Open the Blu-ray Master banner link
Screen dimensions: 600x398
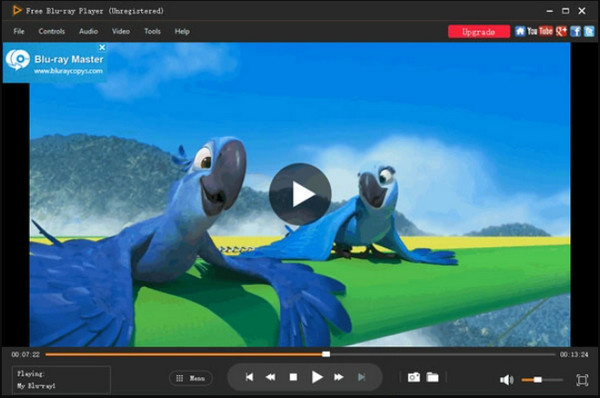[55, 63]
